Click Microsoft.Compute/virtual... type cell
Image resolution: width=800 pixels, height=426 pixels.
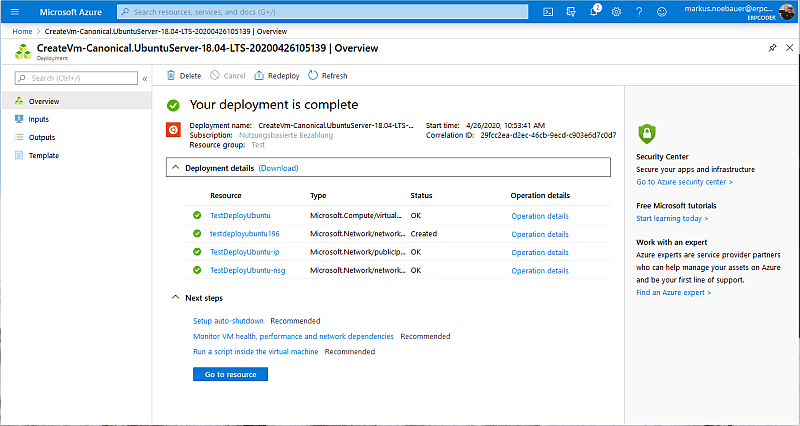(x=356, y=215)
